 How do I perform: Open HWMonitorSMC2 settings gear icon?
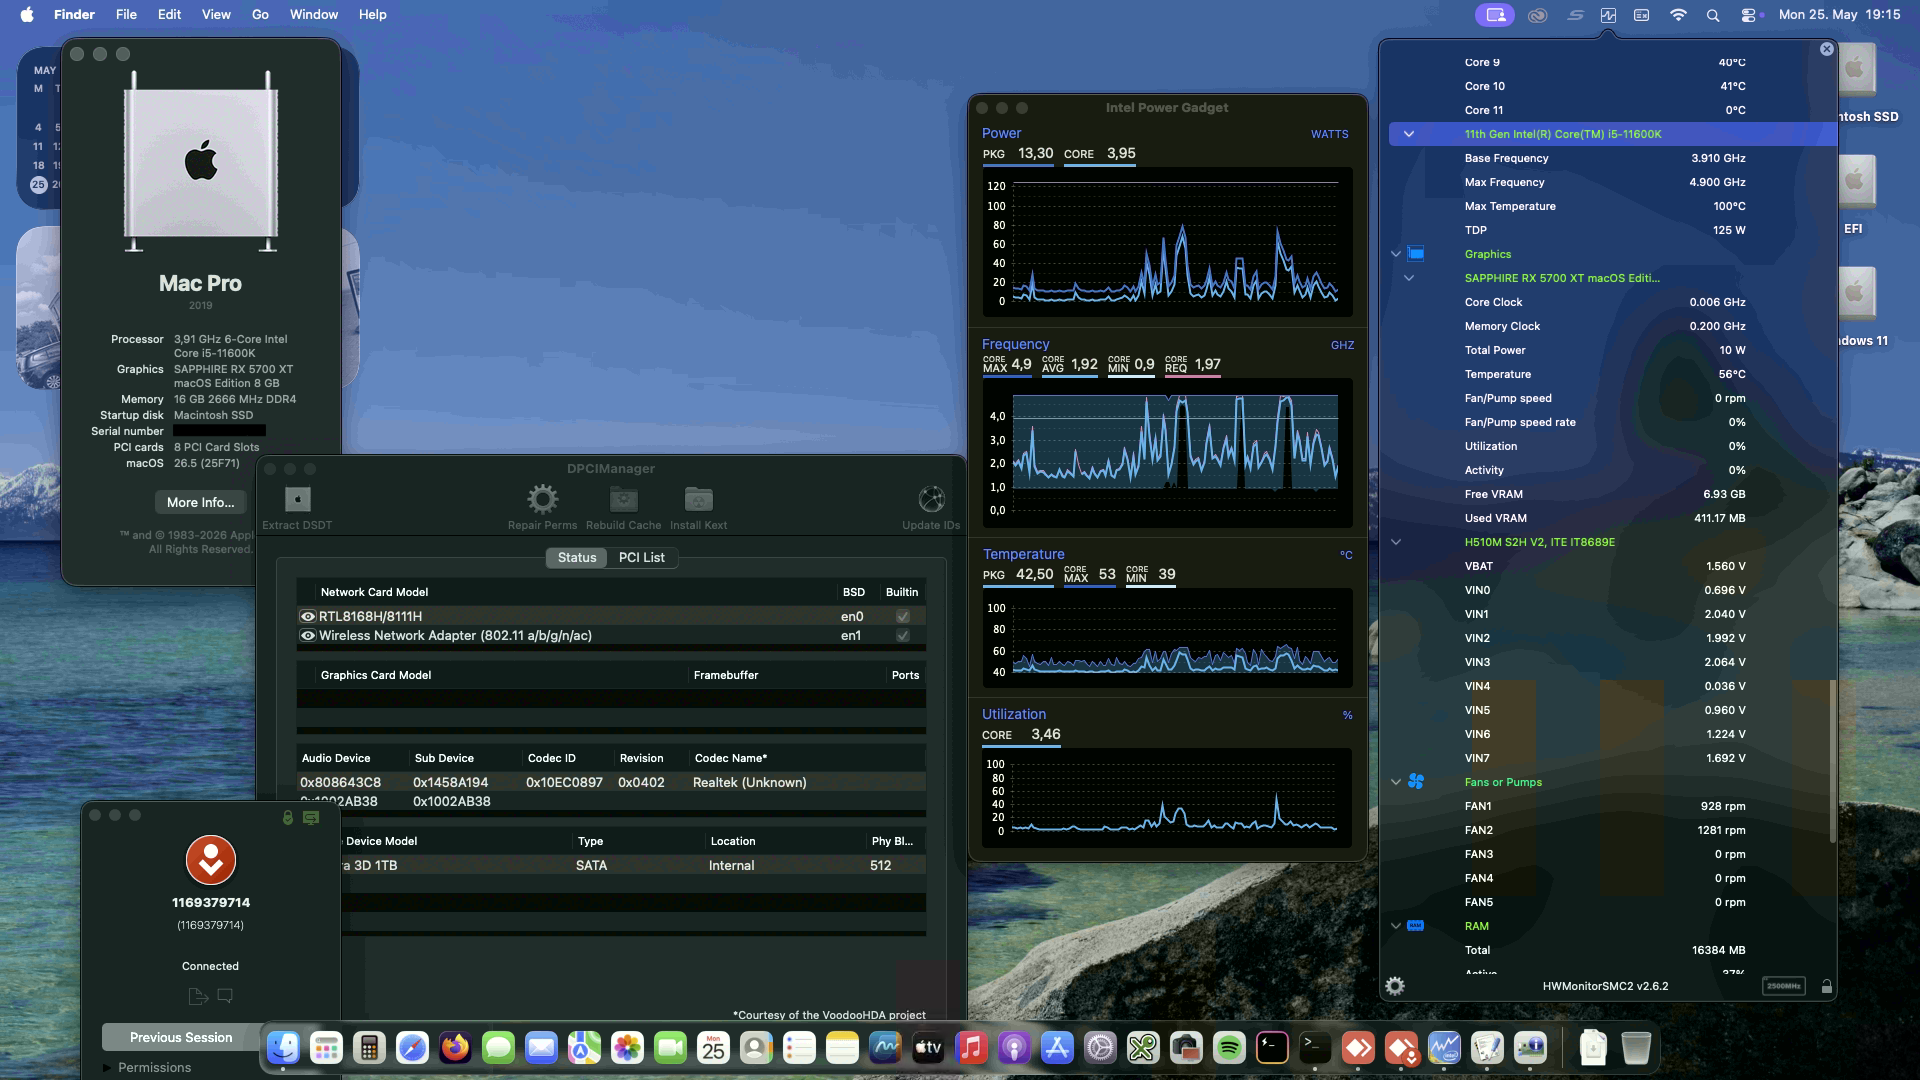click(1395, 986)
